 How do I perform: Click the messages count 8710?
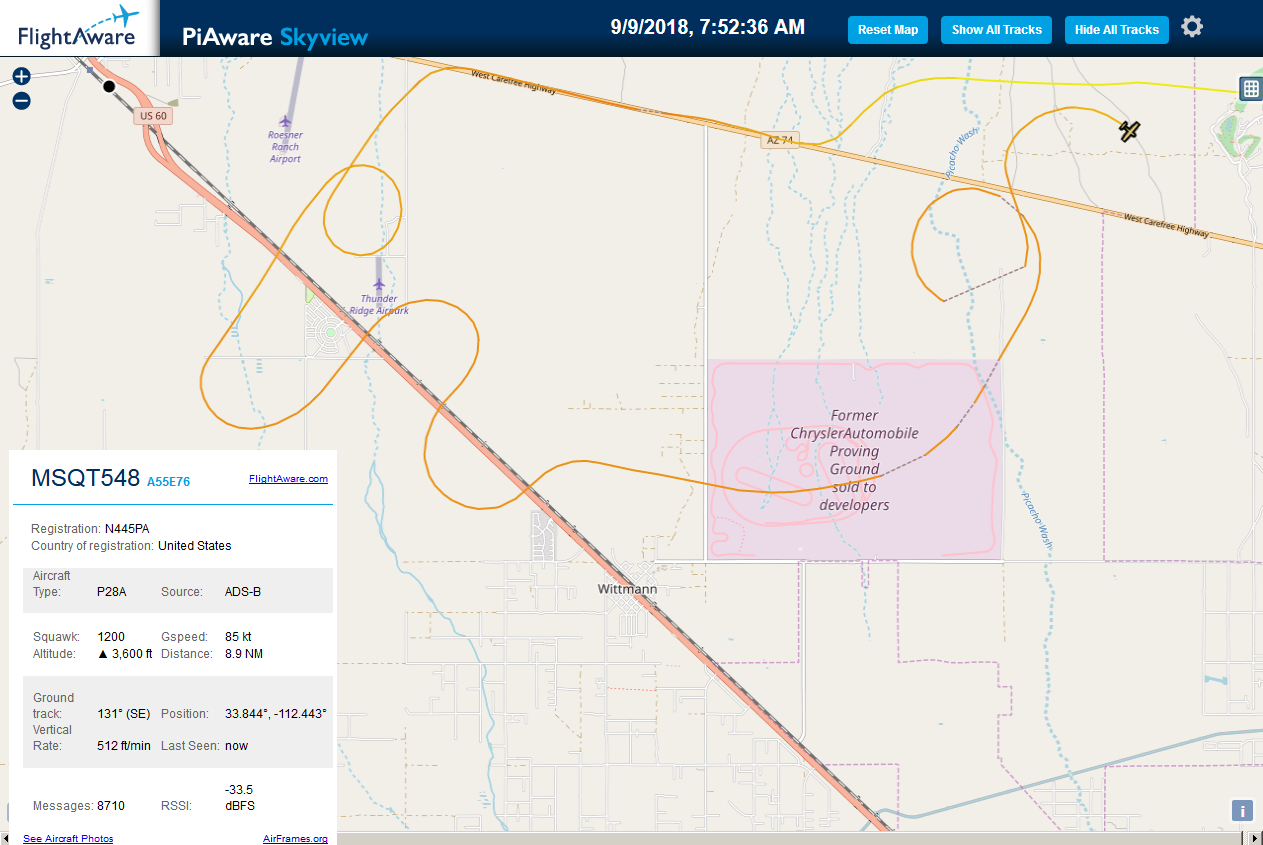pos(111,806)
